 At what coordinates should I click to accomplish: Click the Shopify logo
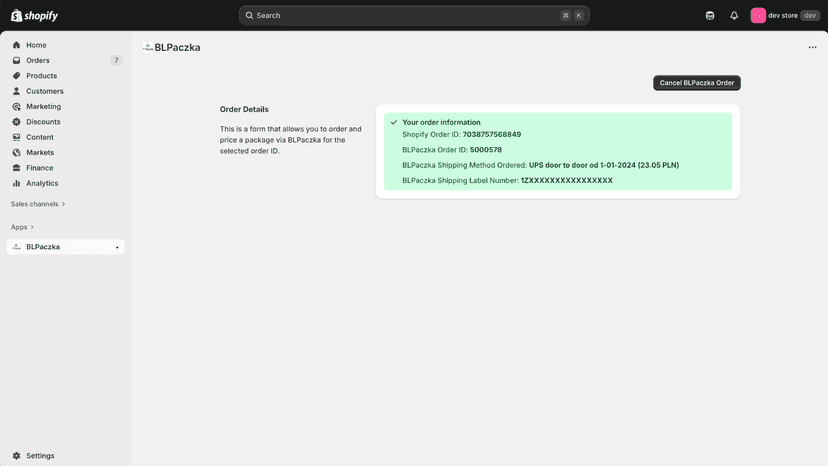[34, 15]
